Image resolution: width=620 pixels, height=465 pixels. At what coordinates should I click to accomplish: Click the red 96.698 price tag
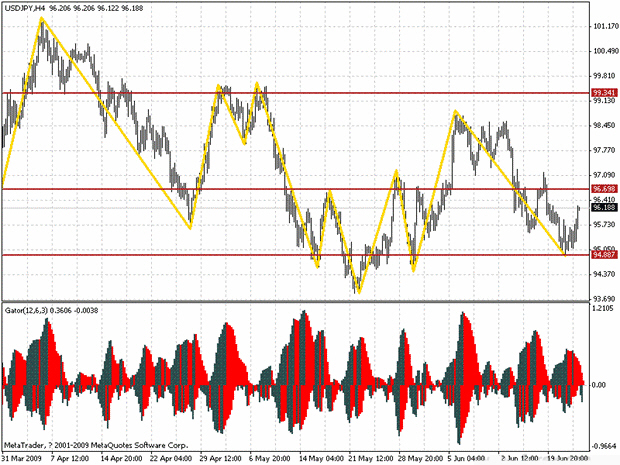[x=604, y=189]
